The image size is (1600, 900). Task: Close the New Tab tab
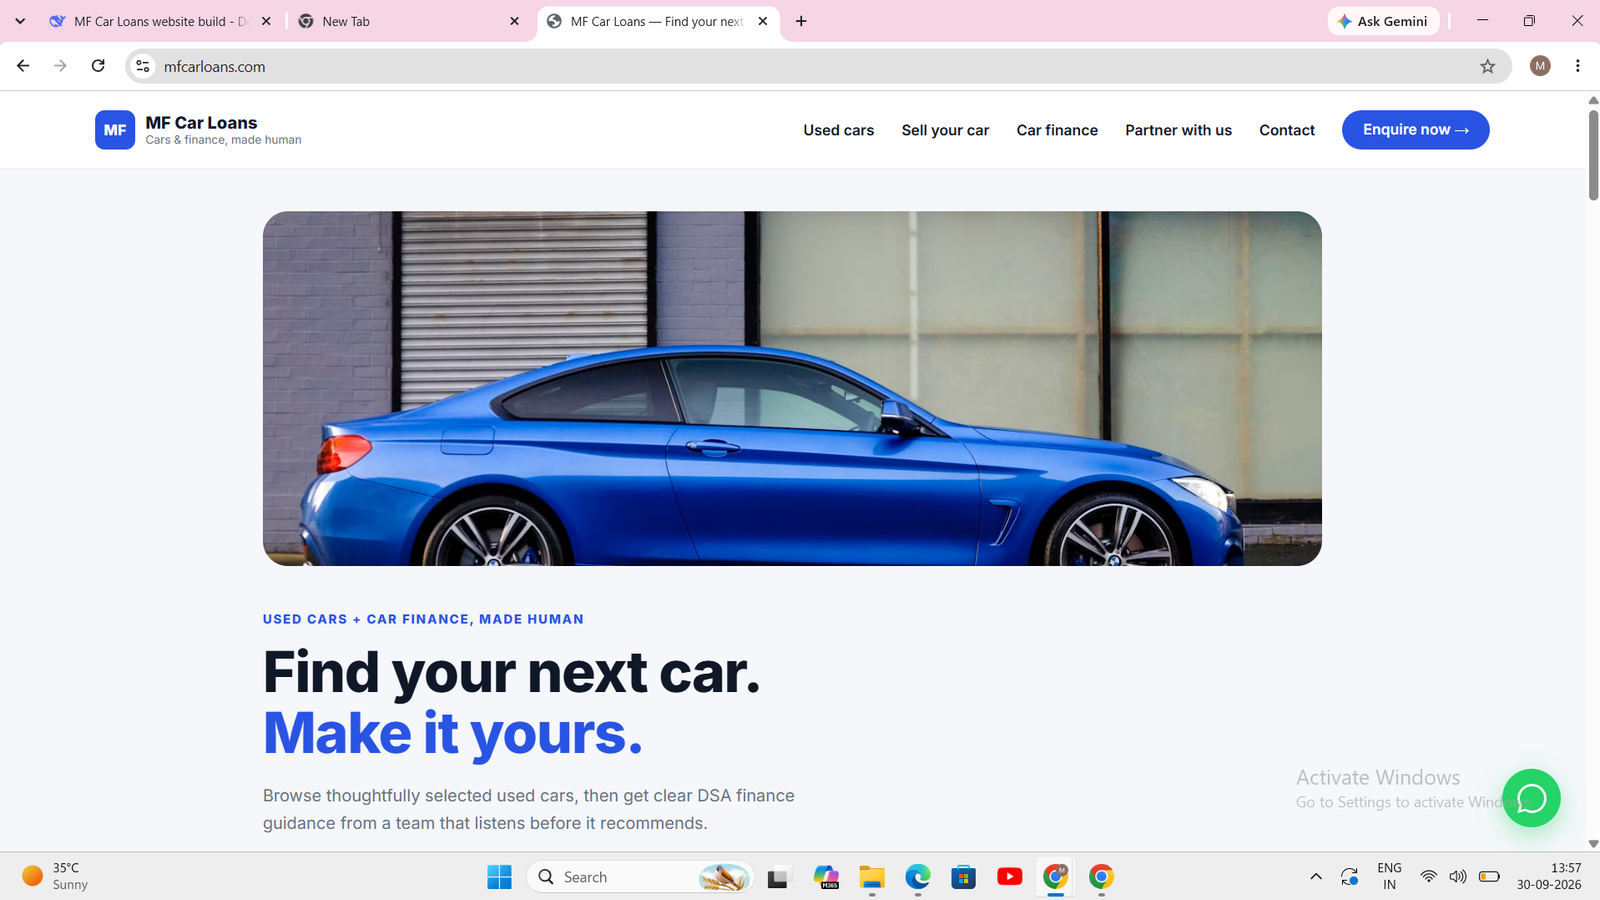[514, 21]
